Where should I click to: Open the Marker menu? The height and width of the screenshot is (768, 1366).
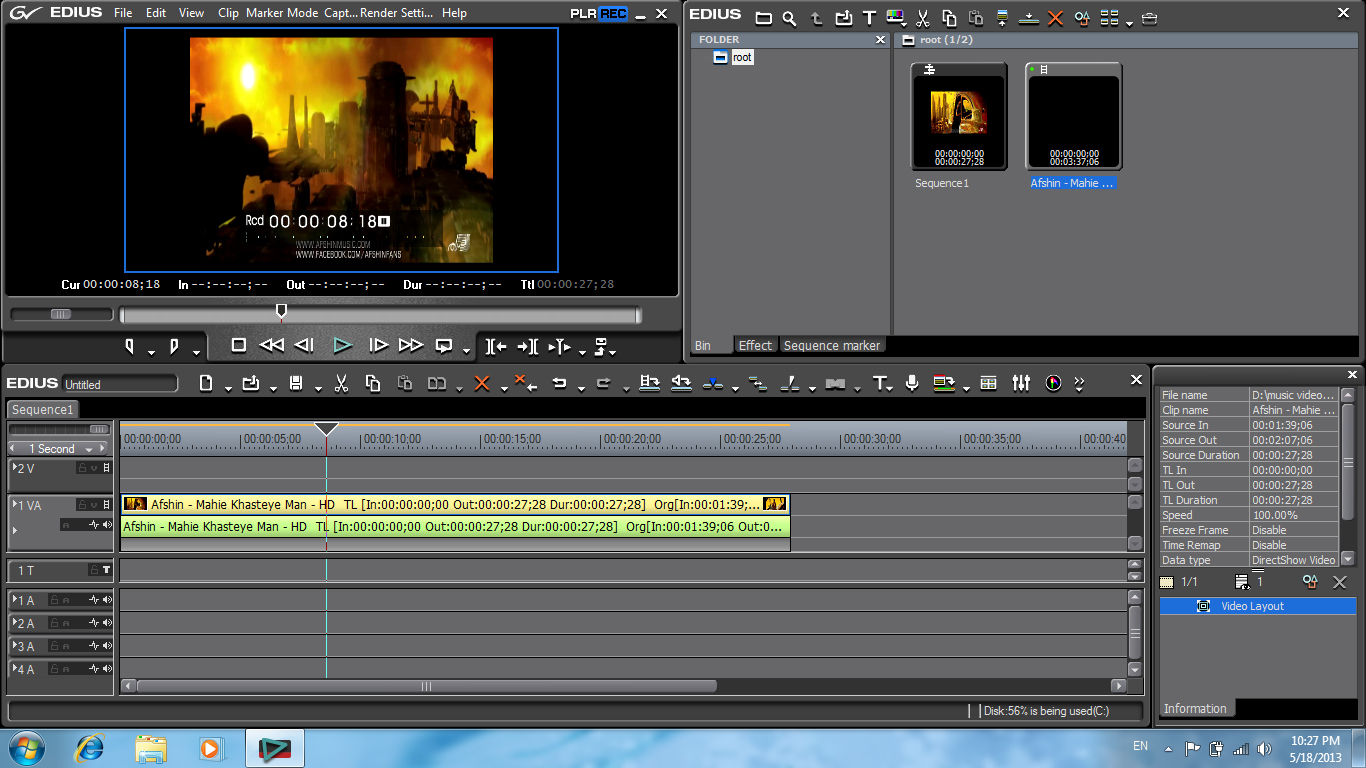265,13
